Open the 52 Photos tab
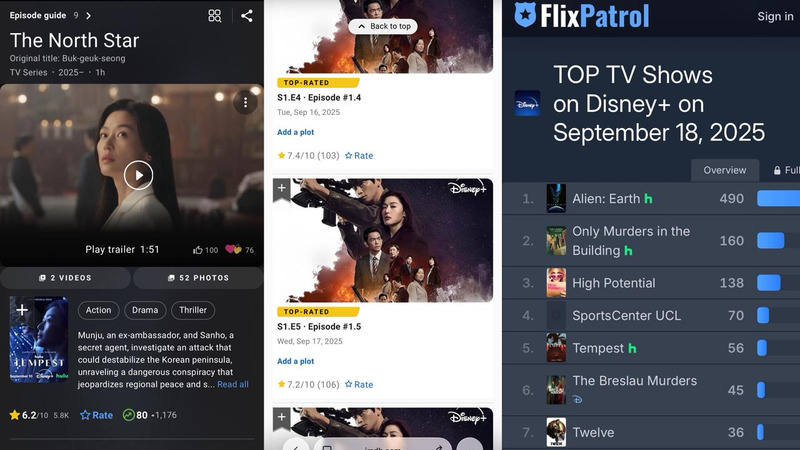800x450 pixels. click(197, 278)
